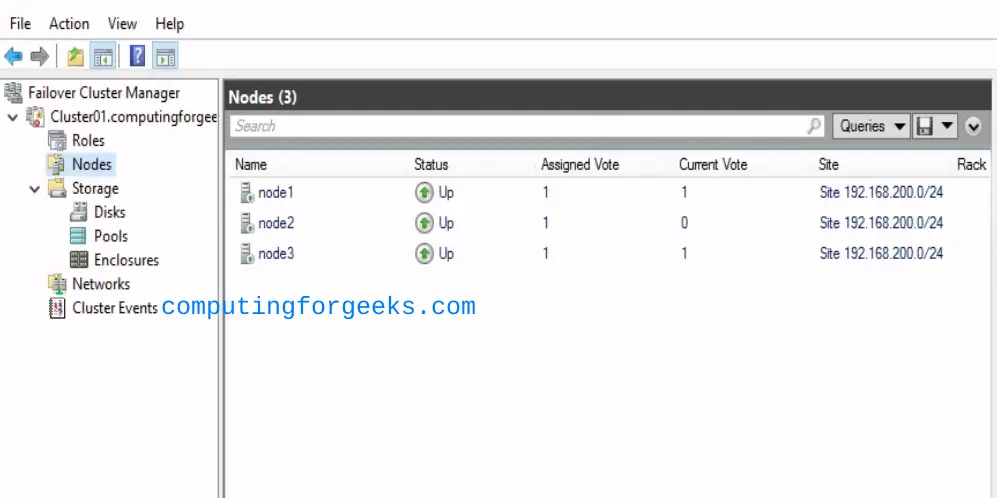Click node1's Assigned Vote value 1
This screenshot has width=997, height=498.
pos(546,192)
